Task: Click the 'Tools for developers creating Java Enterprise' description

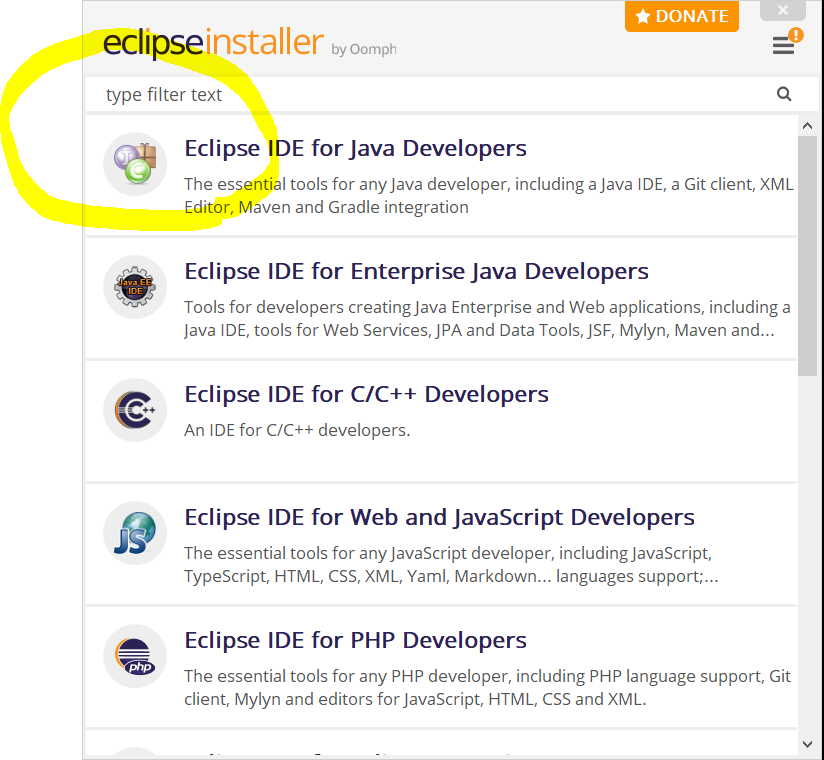Action: tap(487, 319)
